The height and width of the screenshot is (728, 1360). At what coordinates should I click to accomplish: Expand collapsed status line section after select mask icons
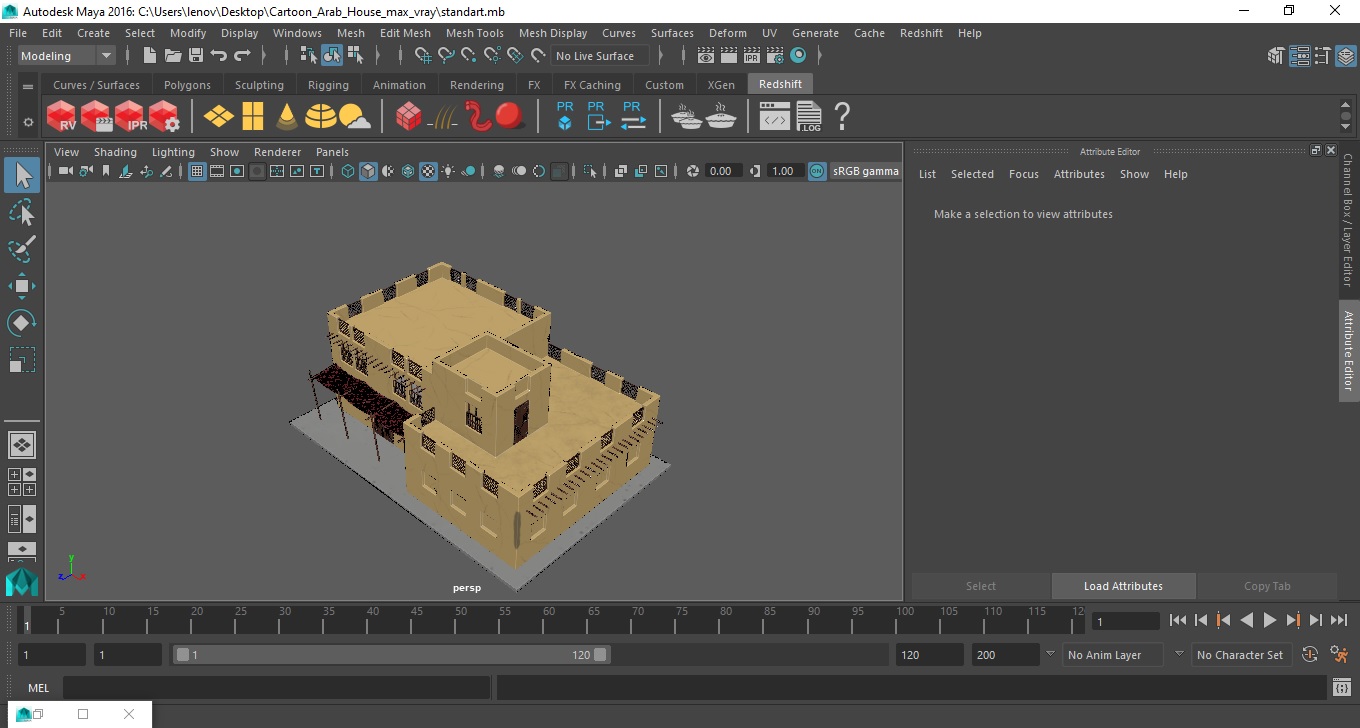376,56
